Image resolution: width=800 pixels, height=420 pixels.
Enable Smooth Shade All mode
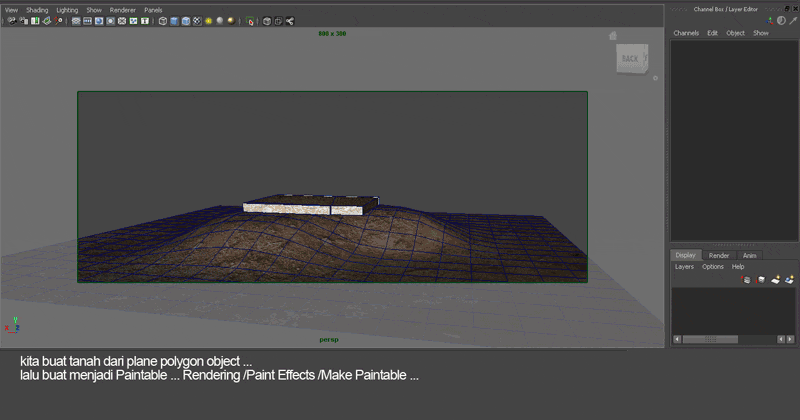tap(174, 21)
